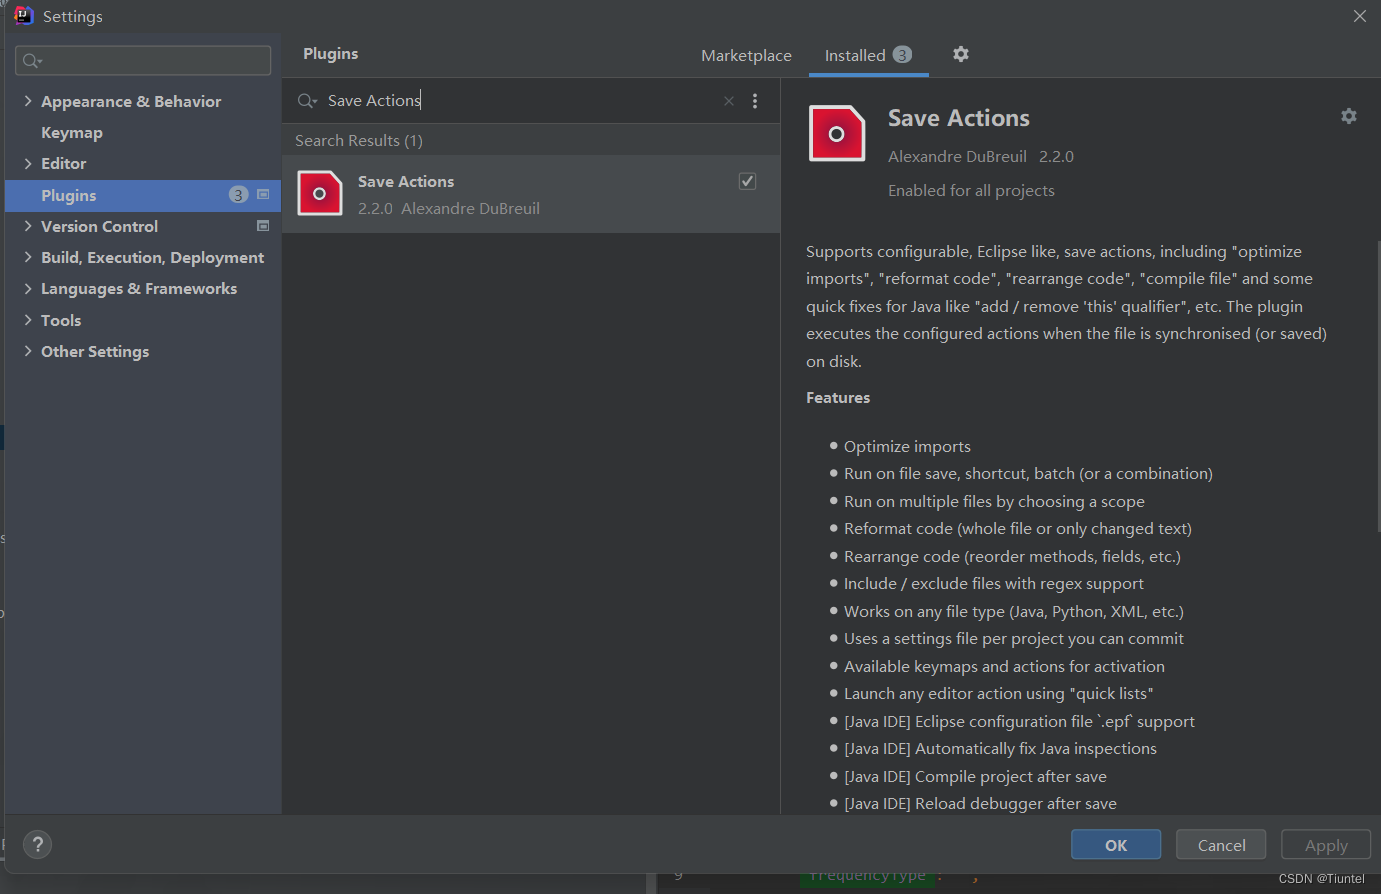The image size is (1381, 894).
Task: Click the Reload debugger after save feature line
Action: click(x=980, y=803)
